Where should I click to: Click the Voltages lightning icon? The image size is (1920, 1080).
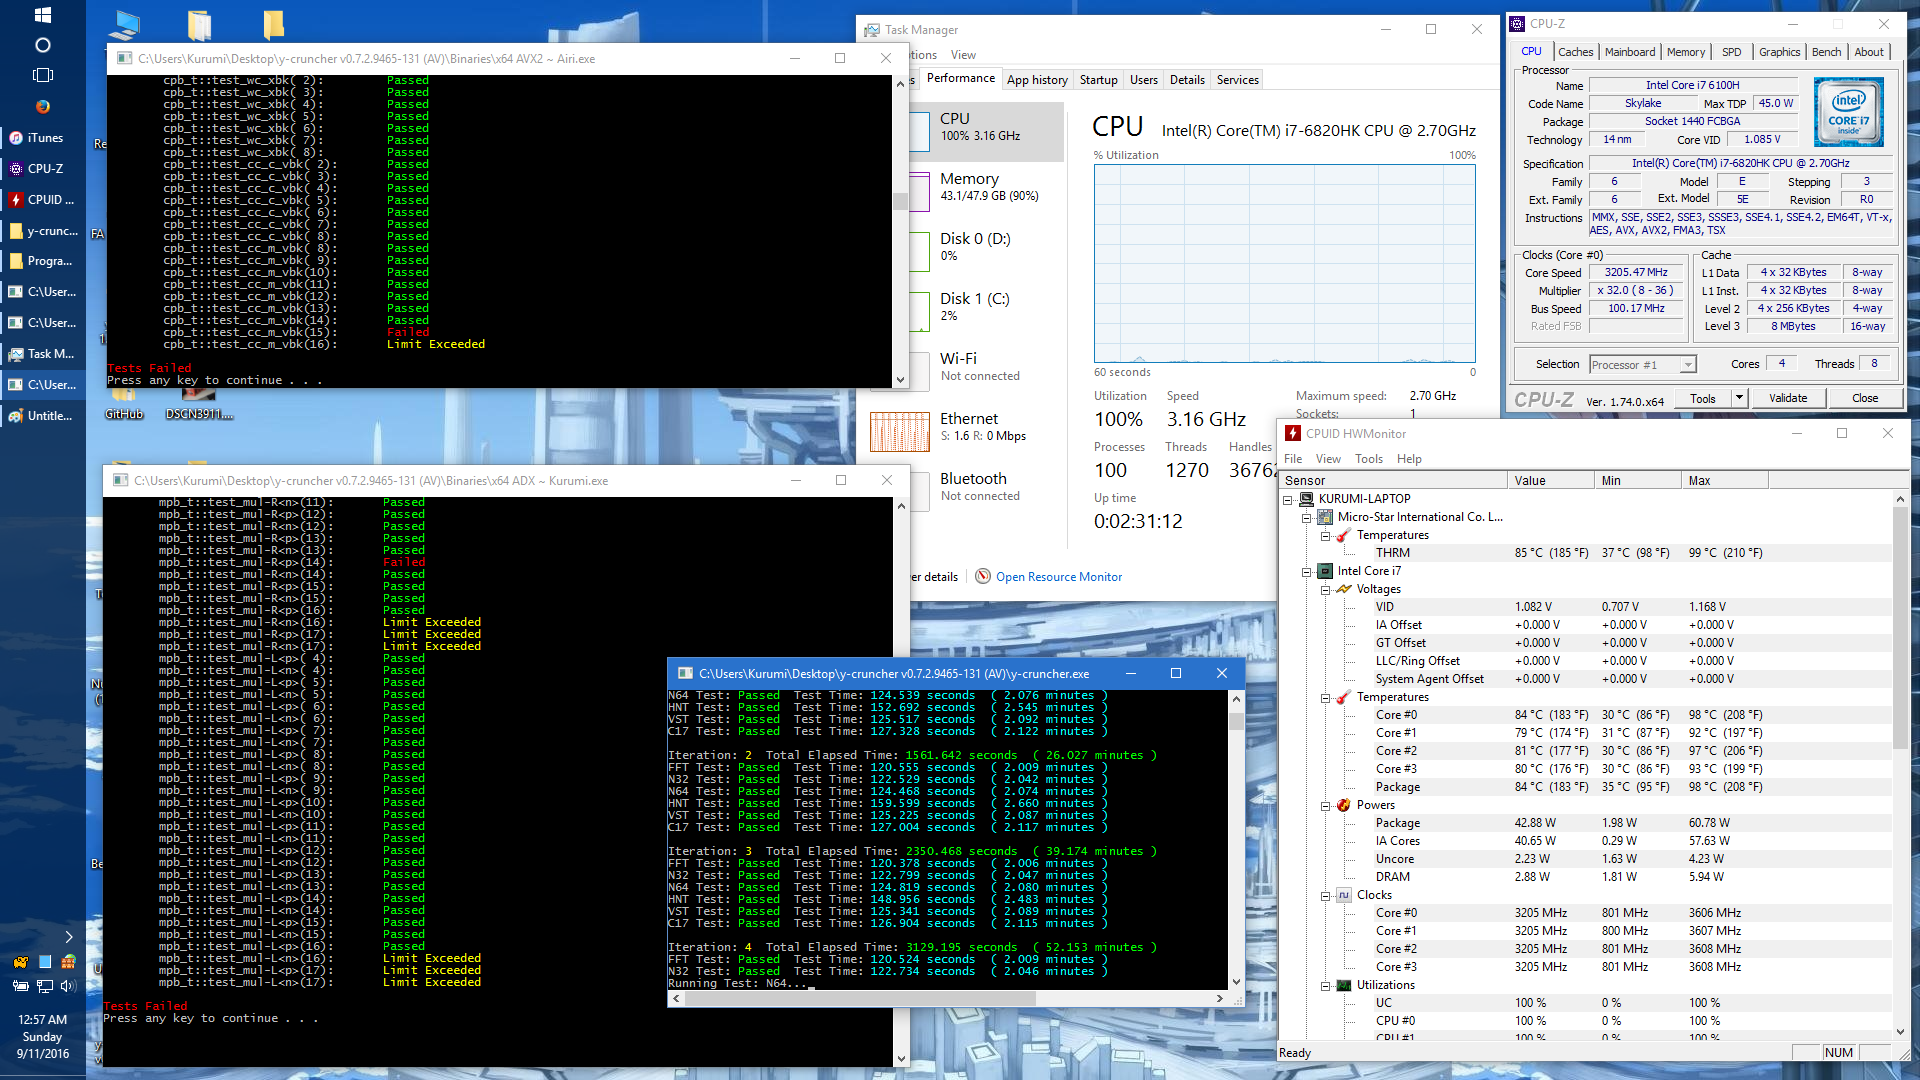[x=1343, y=589]
